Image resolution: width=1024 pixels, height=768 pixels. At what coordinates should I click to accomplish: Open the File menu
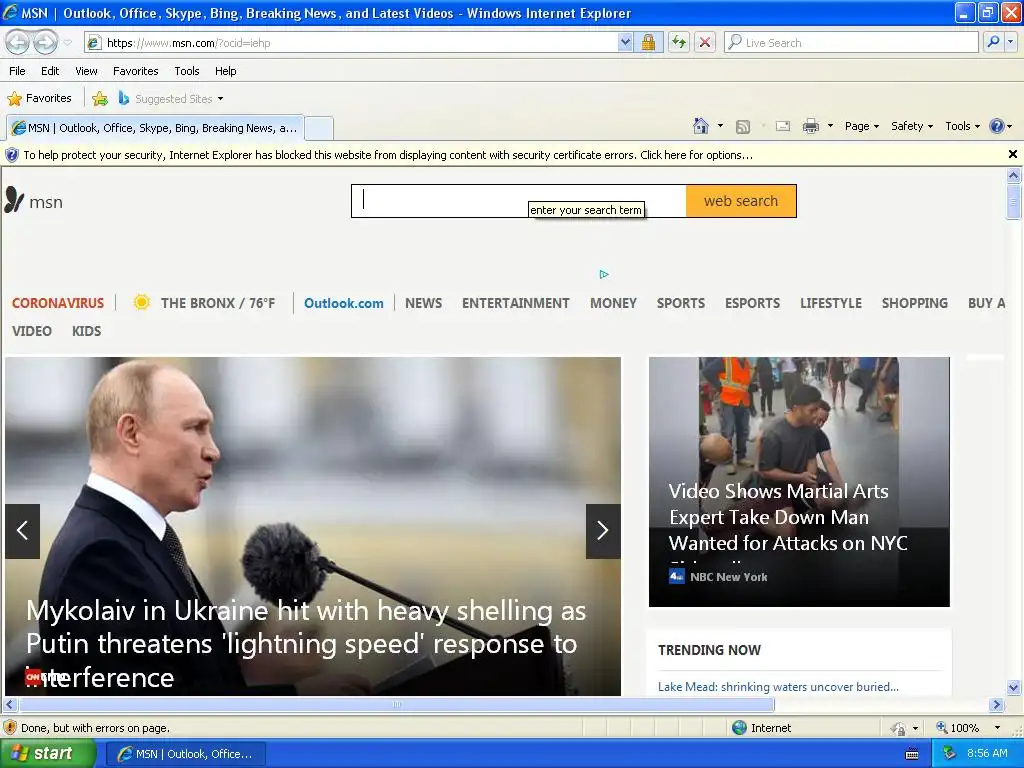point(18,71)
